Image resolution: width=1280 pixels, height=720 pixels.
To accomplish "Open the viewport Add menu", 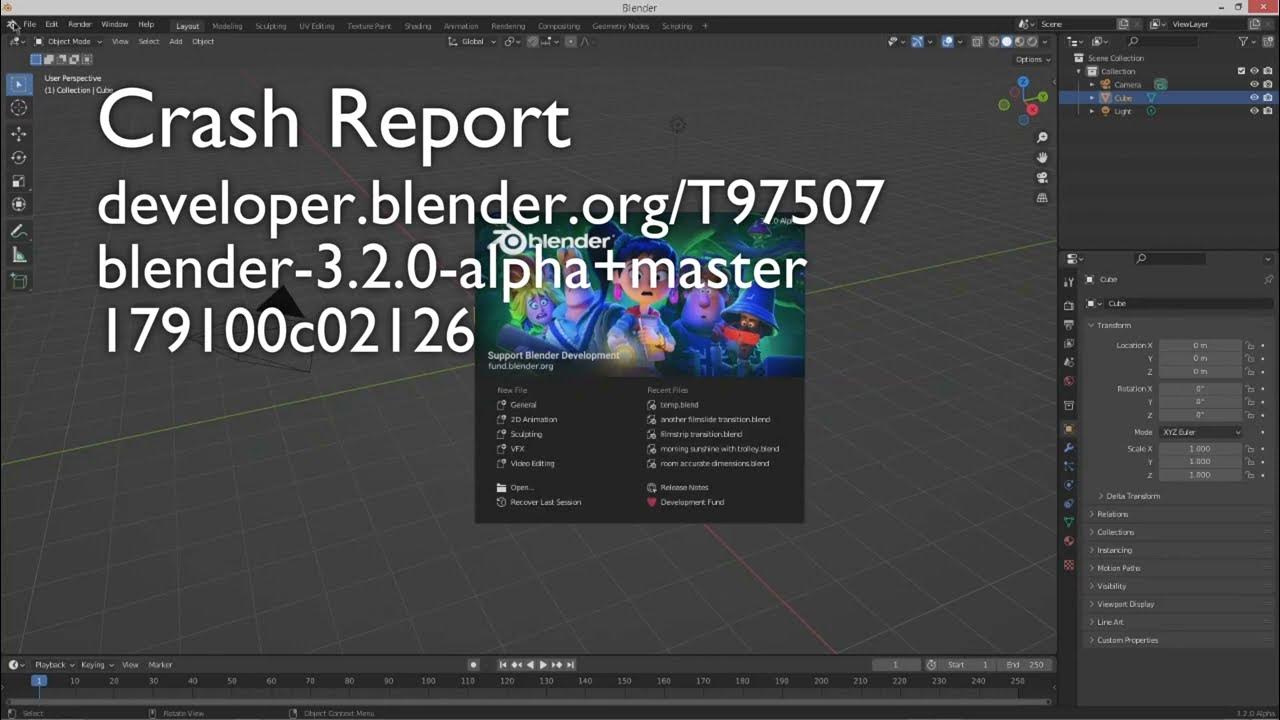I will click(x=176, y=41).
